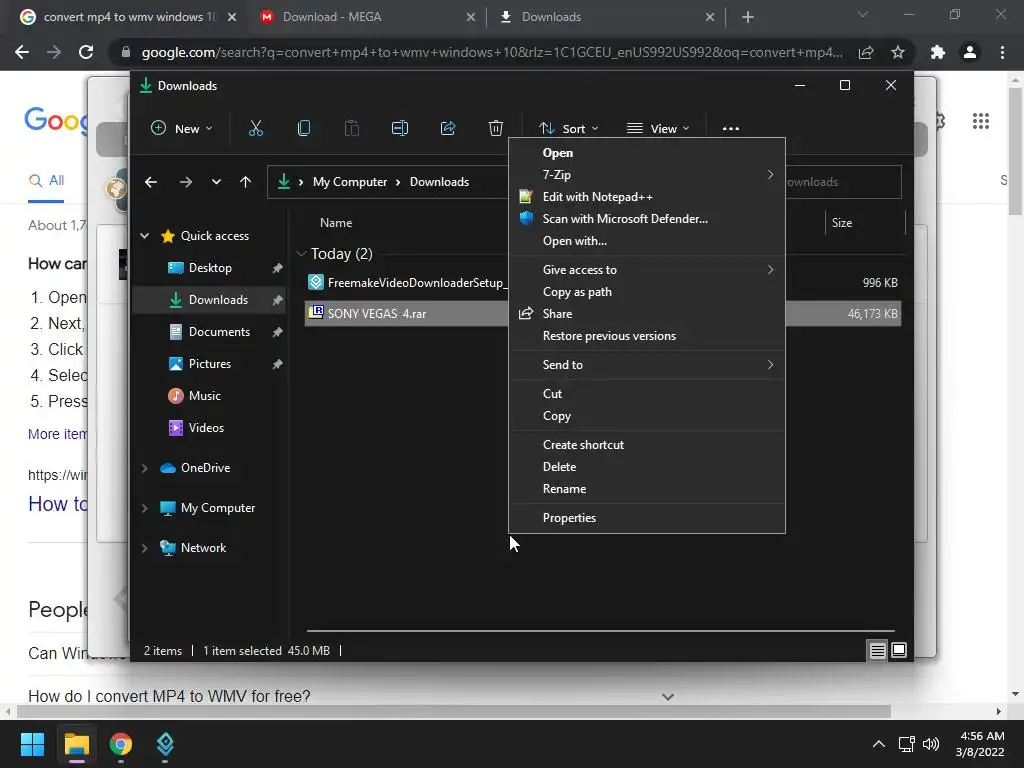Click the Paste icon in Explorer toolbar

(x=351, y=128)
